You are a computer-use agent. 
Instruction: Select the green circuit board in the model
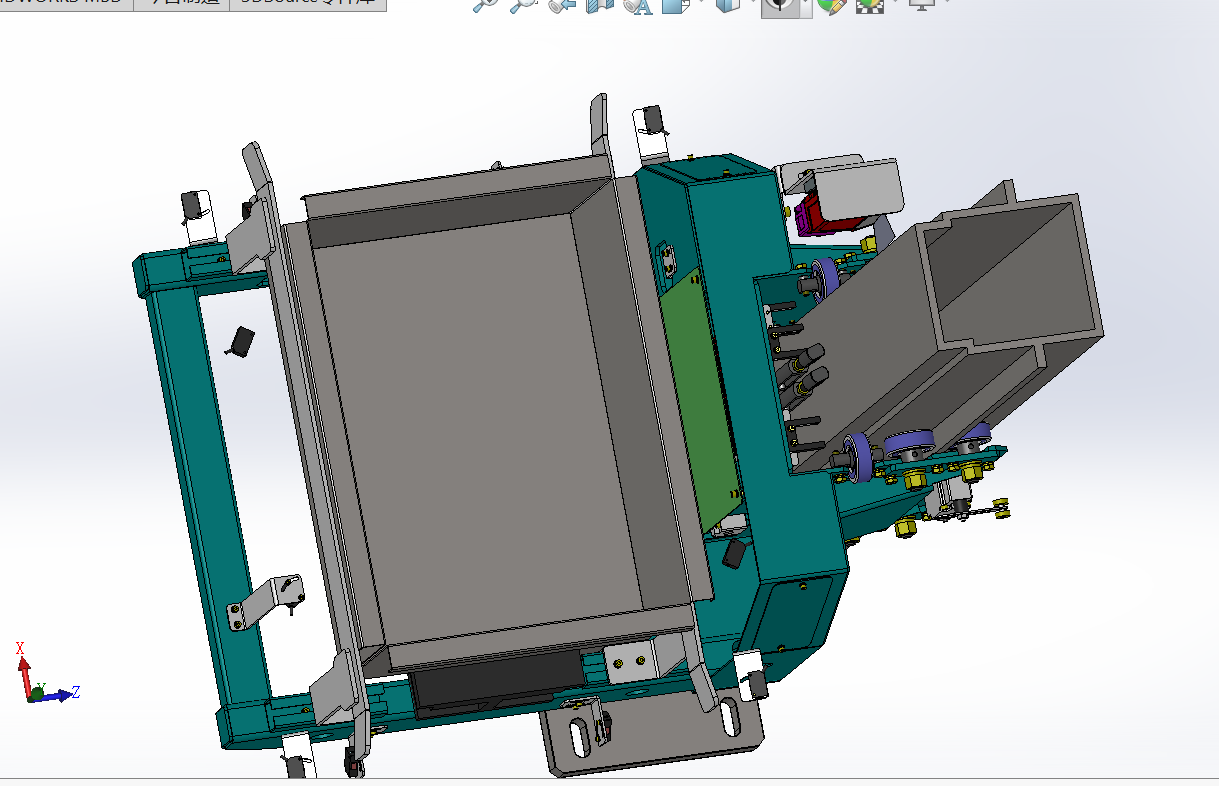[x=701, y=400]
